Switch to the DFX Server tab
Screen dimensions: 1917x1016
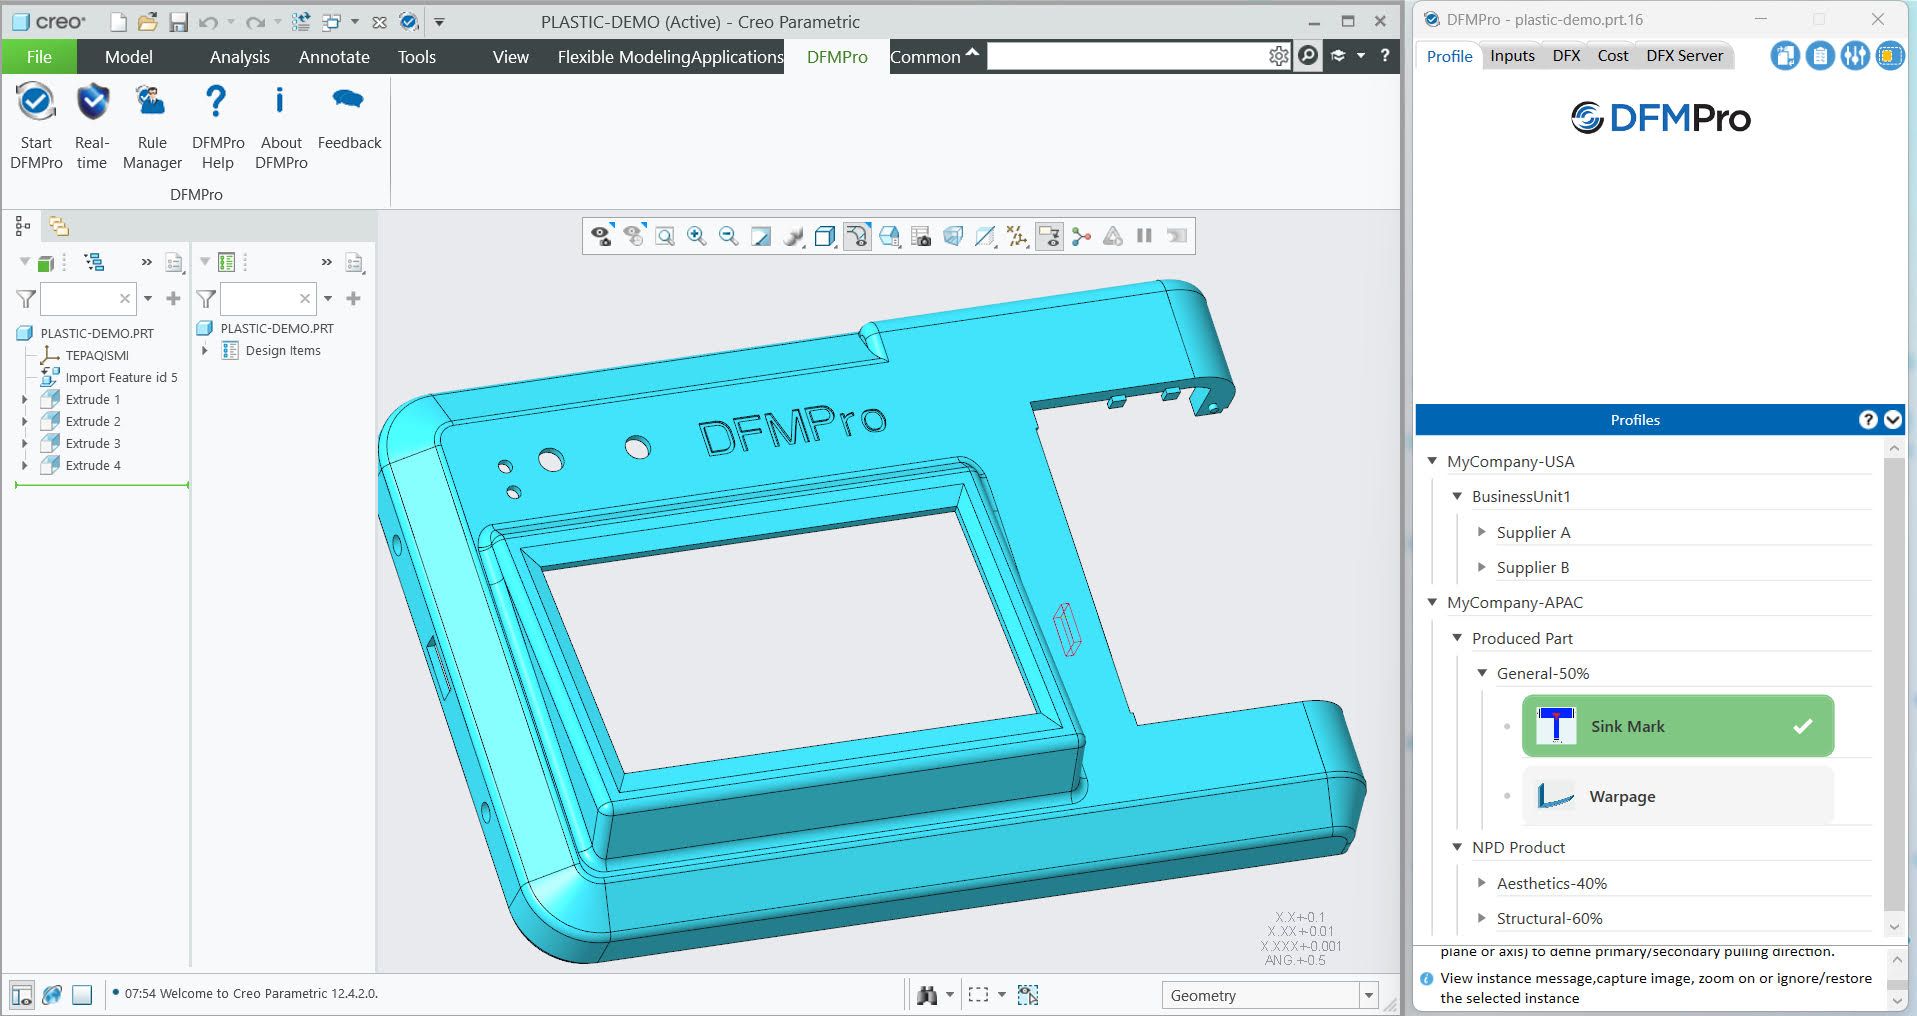coord(1684,56)
